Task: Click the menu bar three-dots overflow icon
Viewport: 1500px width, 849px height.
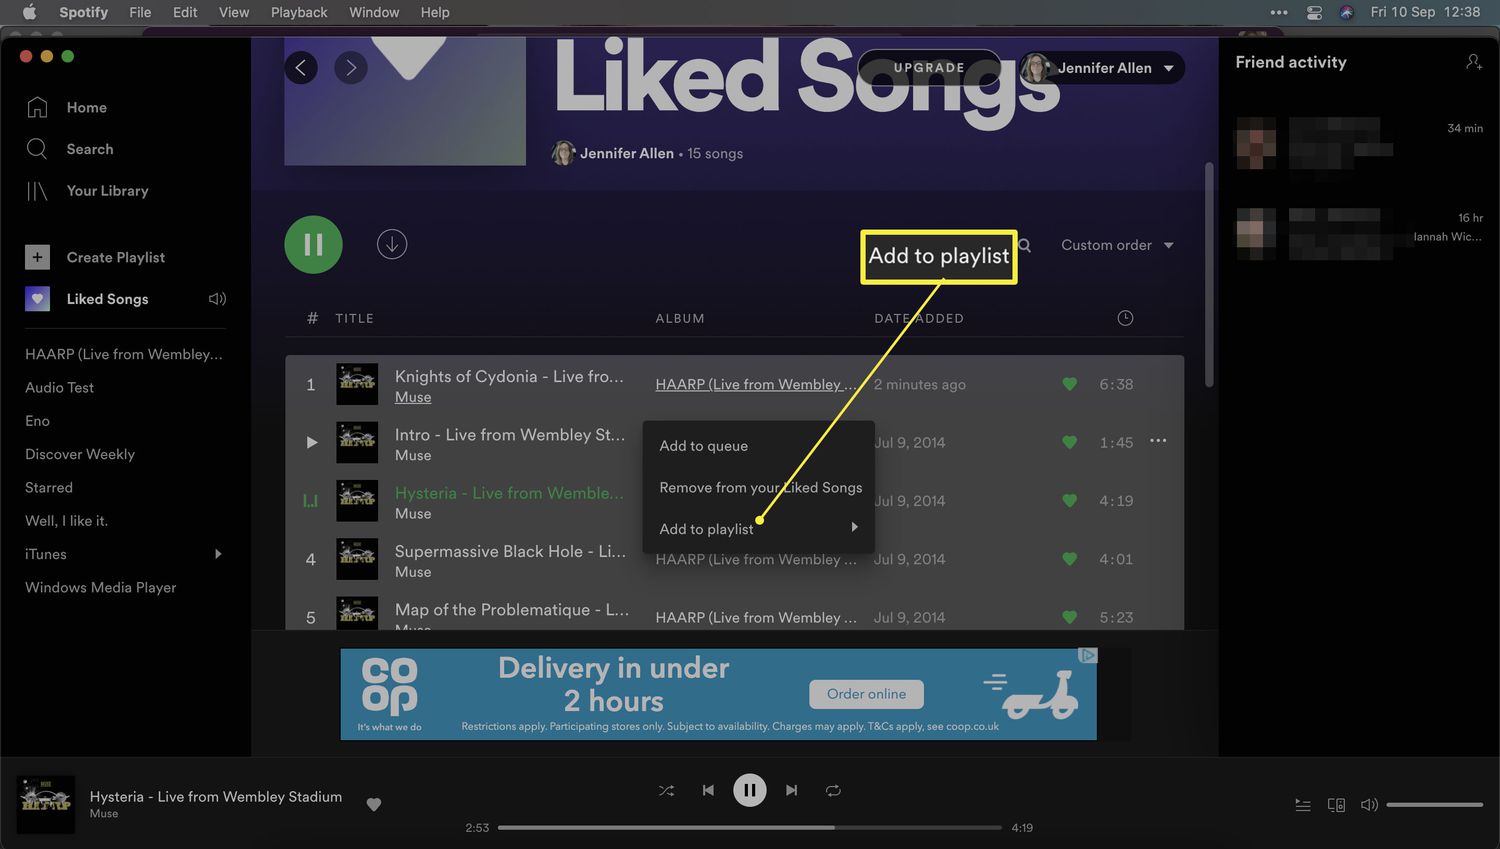Action: (x=1279, y=12)
